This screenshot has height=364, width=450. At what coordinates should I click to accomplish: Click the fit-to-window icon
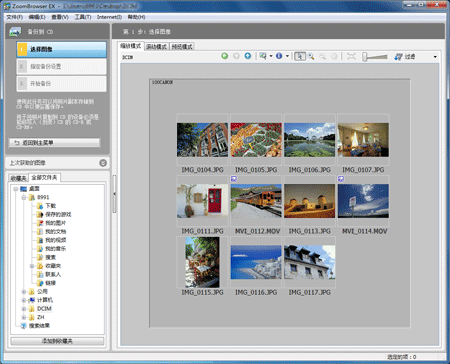351,56
